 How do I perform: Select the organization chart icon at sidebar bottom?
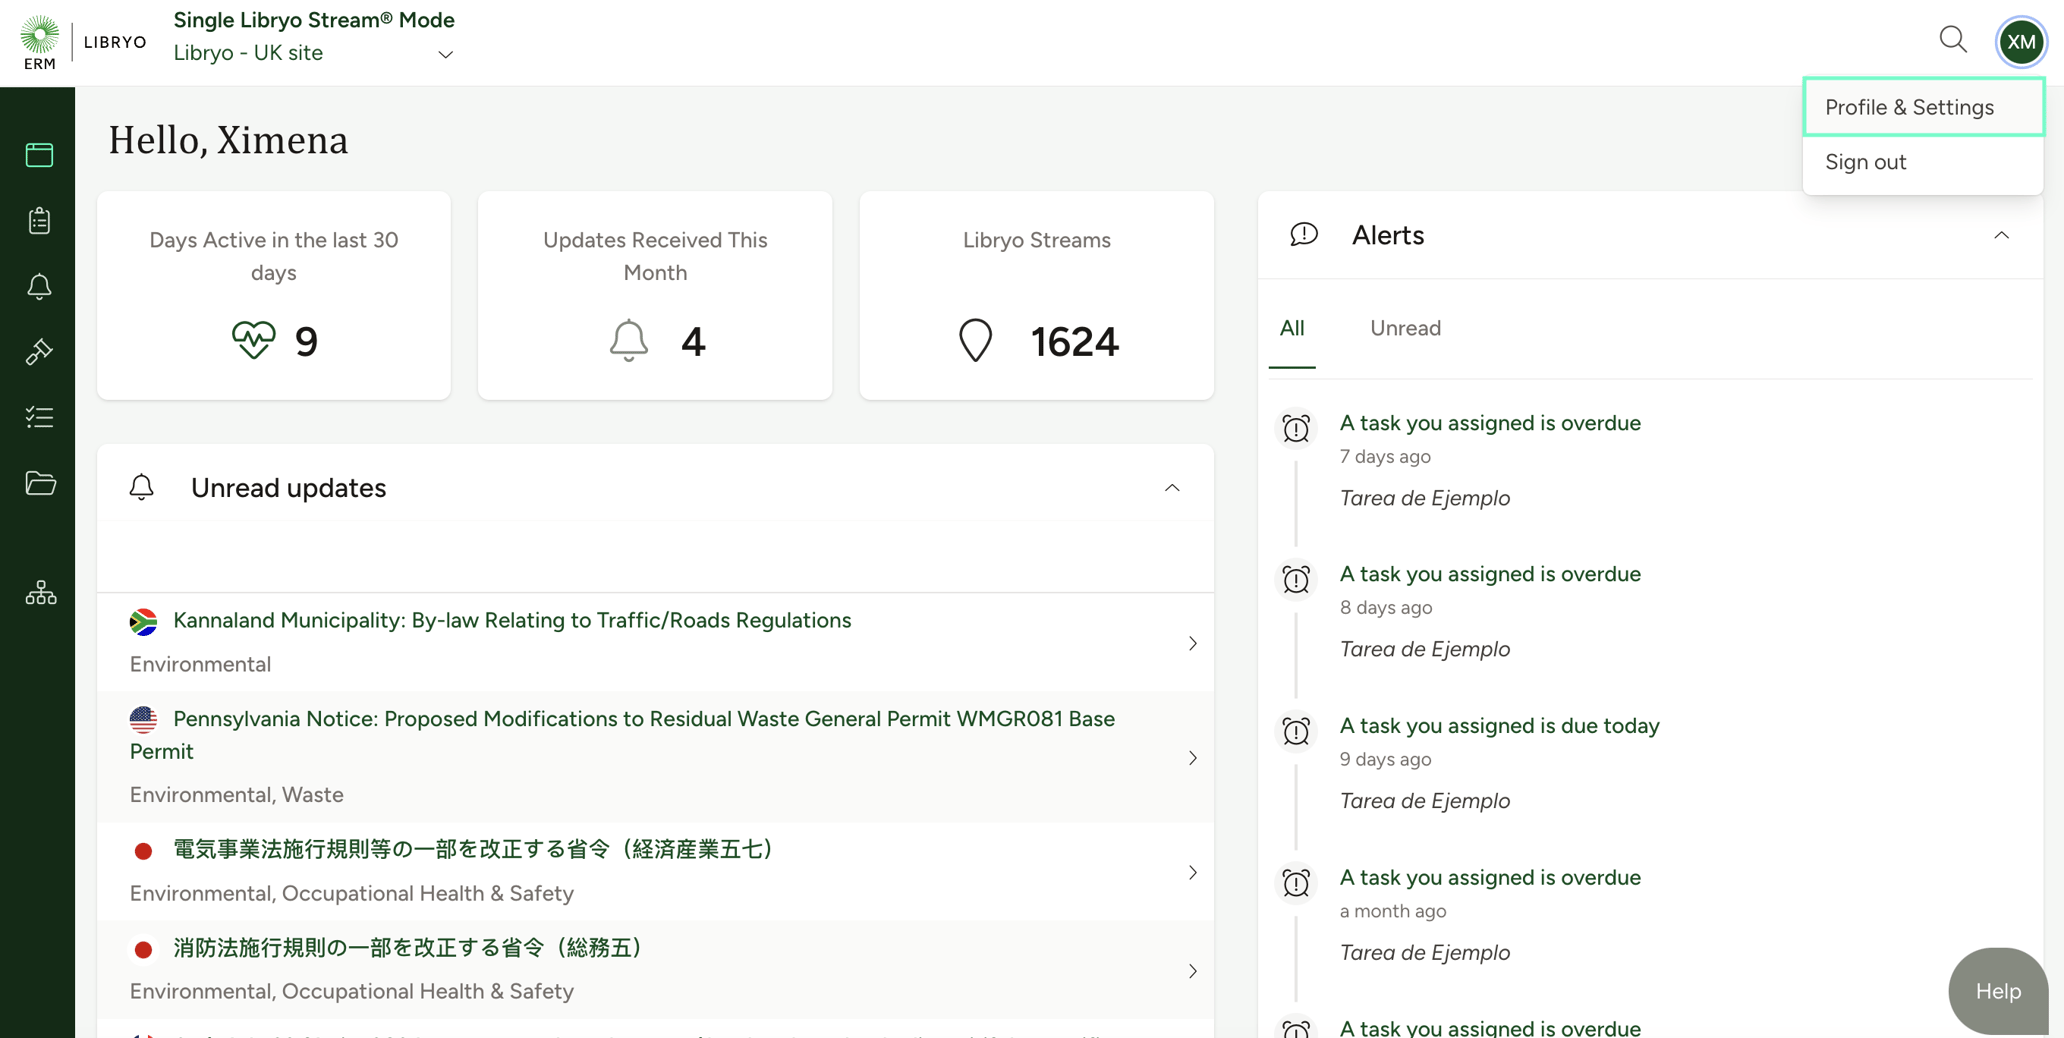39,592
